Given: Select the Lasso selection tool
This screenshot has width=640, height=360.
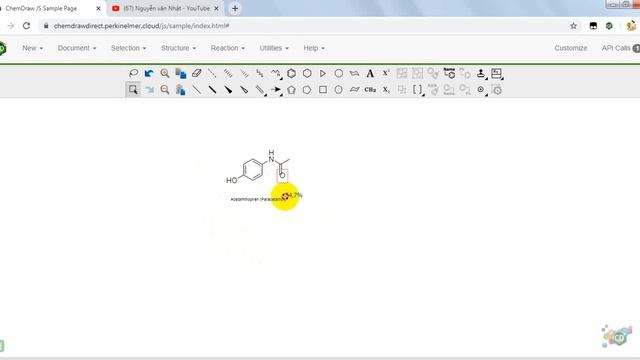Looking at the screenshot, I should pos(133,73).
